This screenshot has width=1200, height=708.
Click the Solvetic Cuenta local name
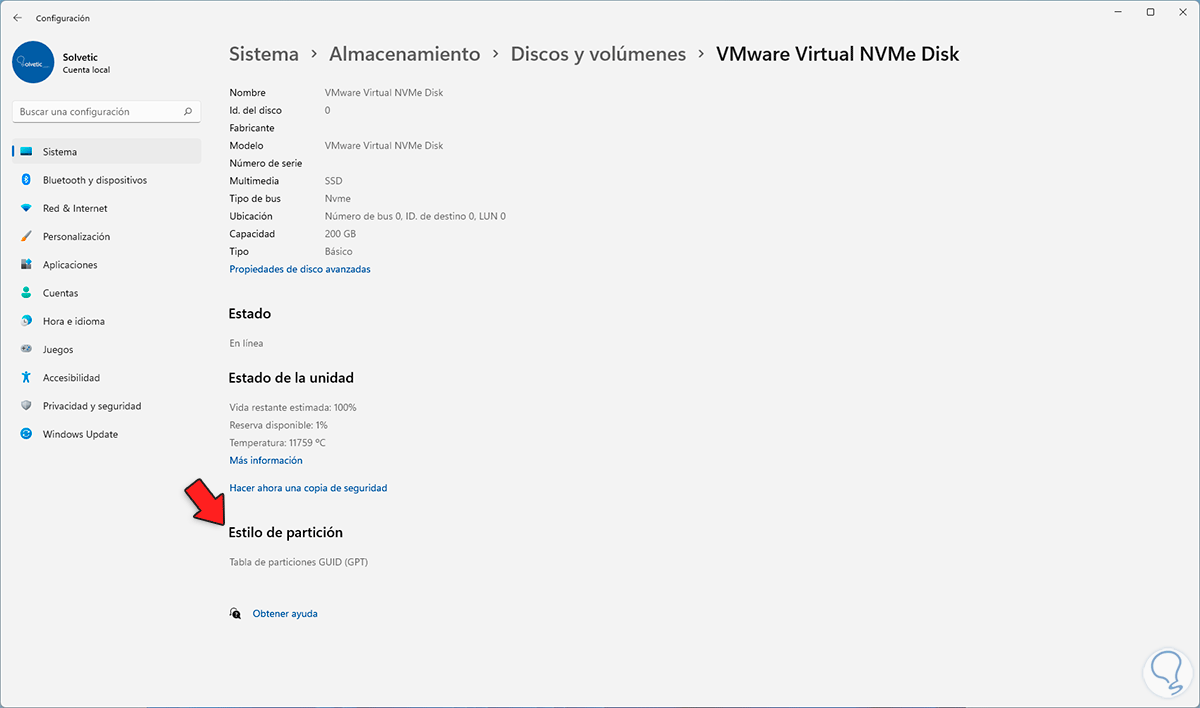[x=86, y=62]
